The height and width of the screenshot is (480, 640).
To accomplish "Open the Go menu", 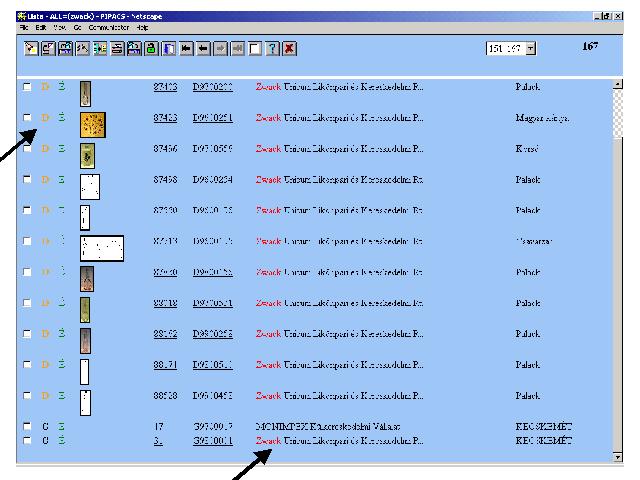I will coord(78,27).
